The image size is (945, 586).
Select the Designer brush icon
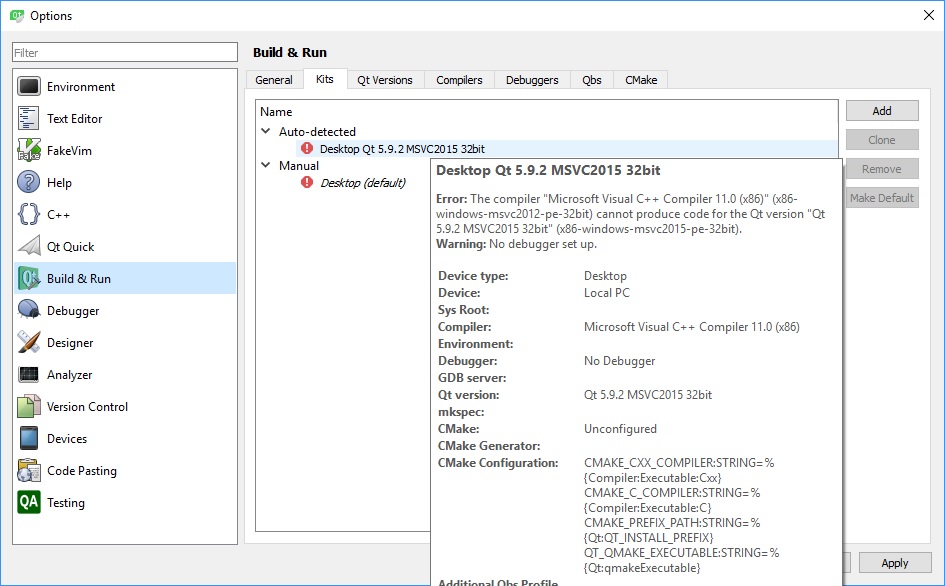tap(28, 342)
